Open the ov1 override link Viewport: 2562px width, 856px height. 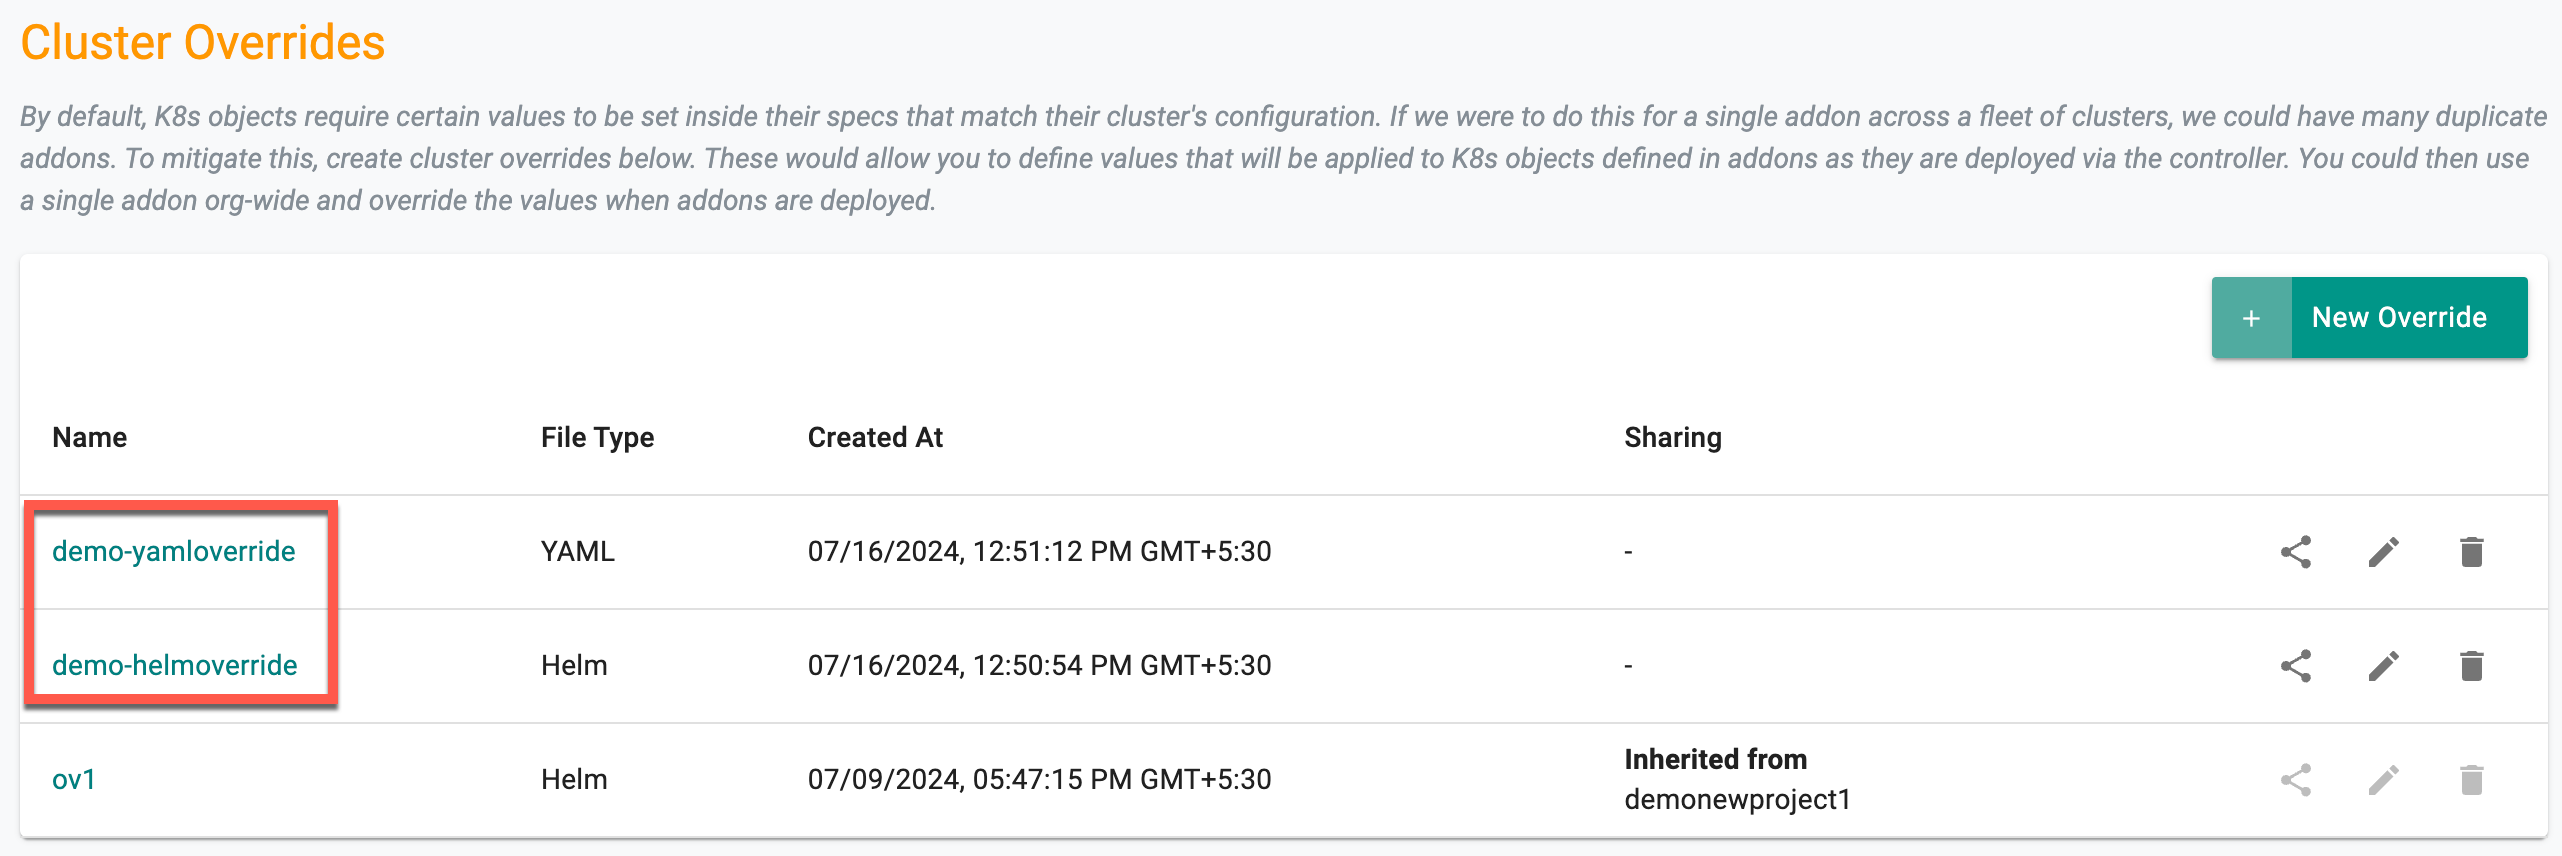tap(74, 780)
